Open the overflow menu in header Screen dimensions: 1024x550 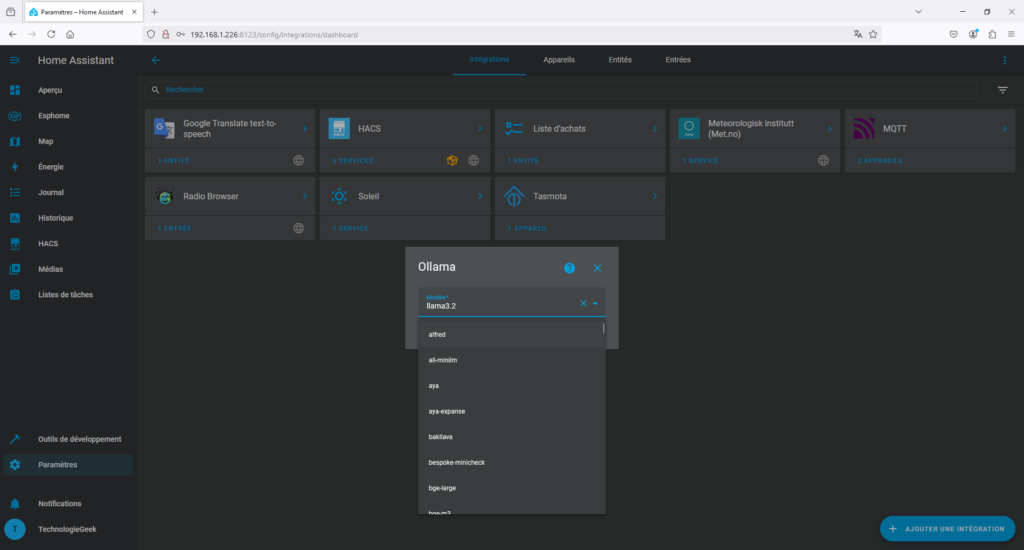click(1004, 60)
